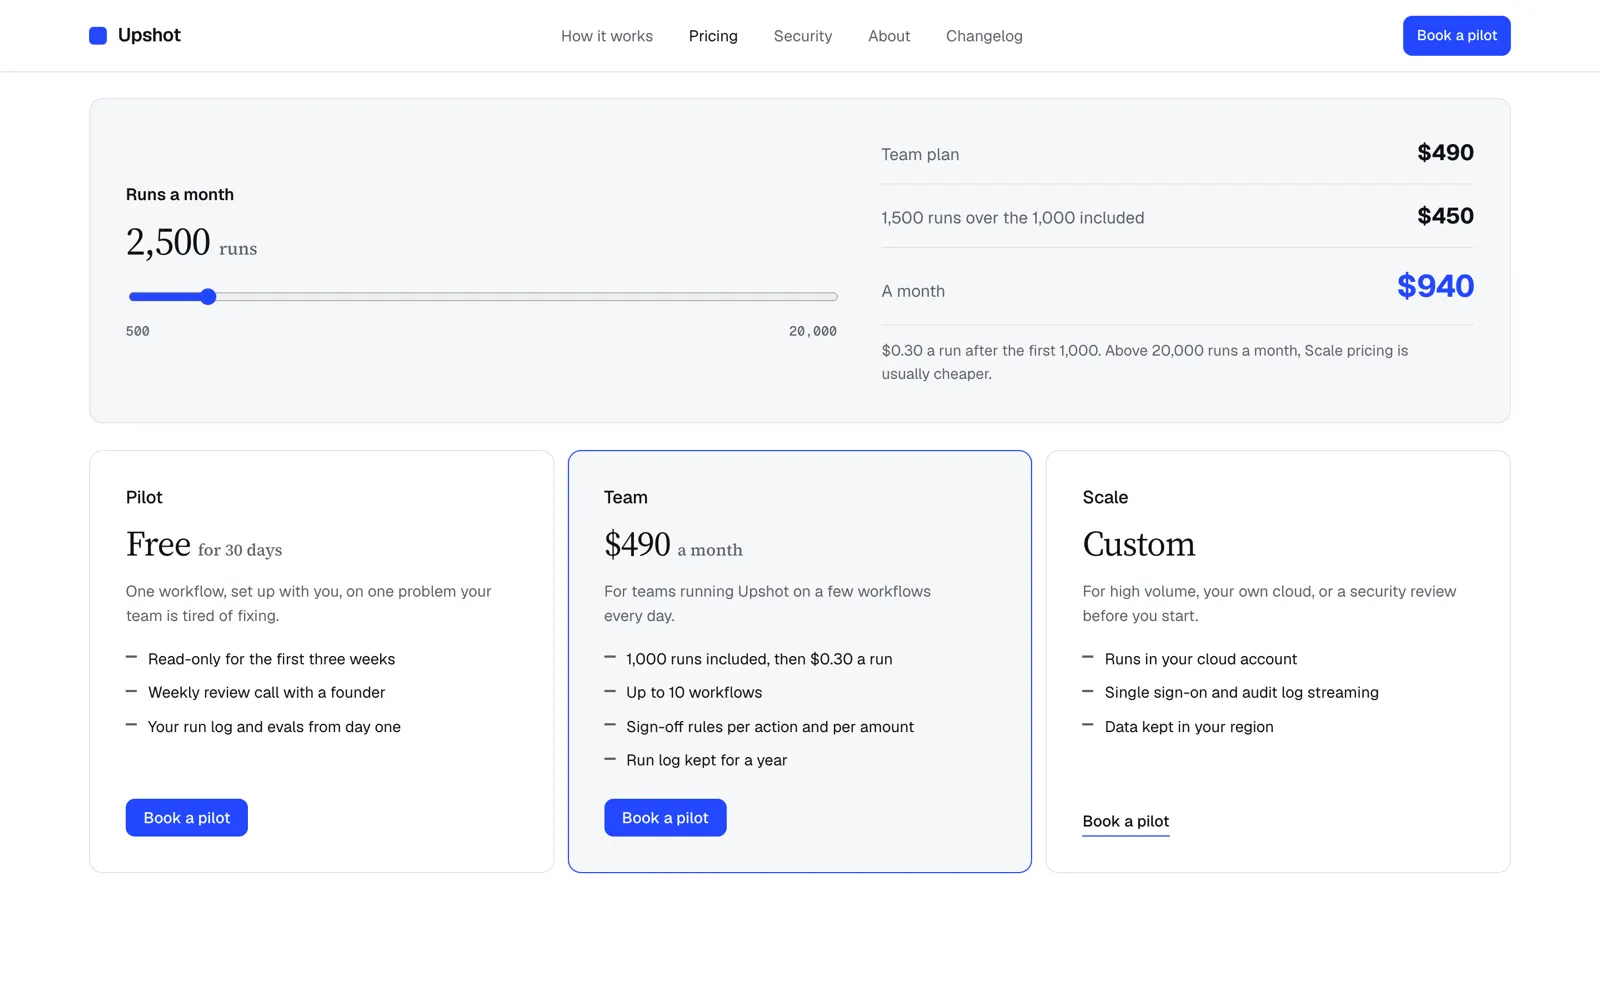Open the How it works page

point(607,36)
